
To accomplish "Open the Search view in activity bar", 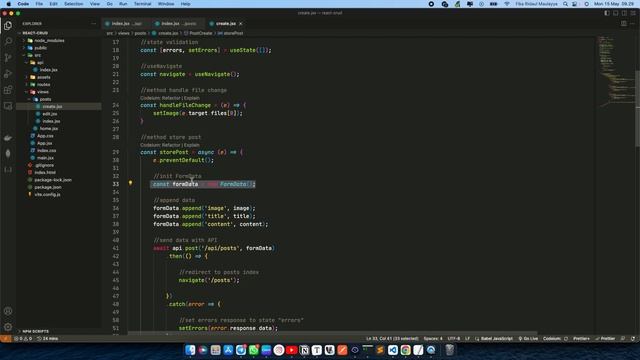I will click(8, 41).
